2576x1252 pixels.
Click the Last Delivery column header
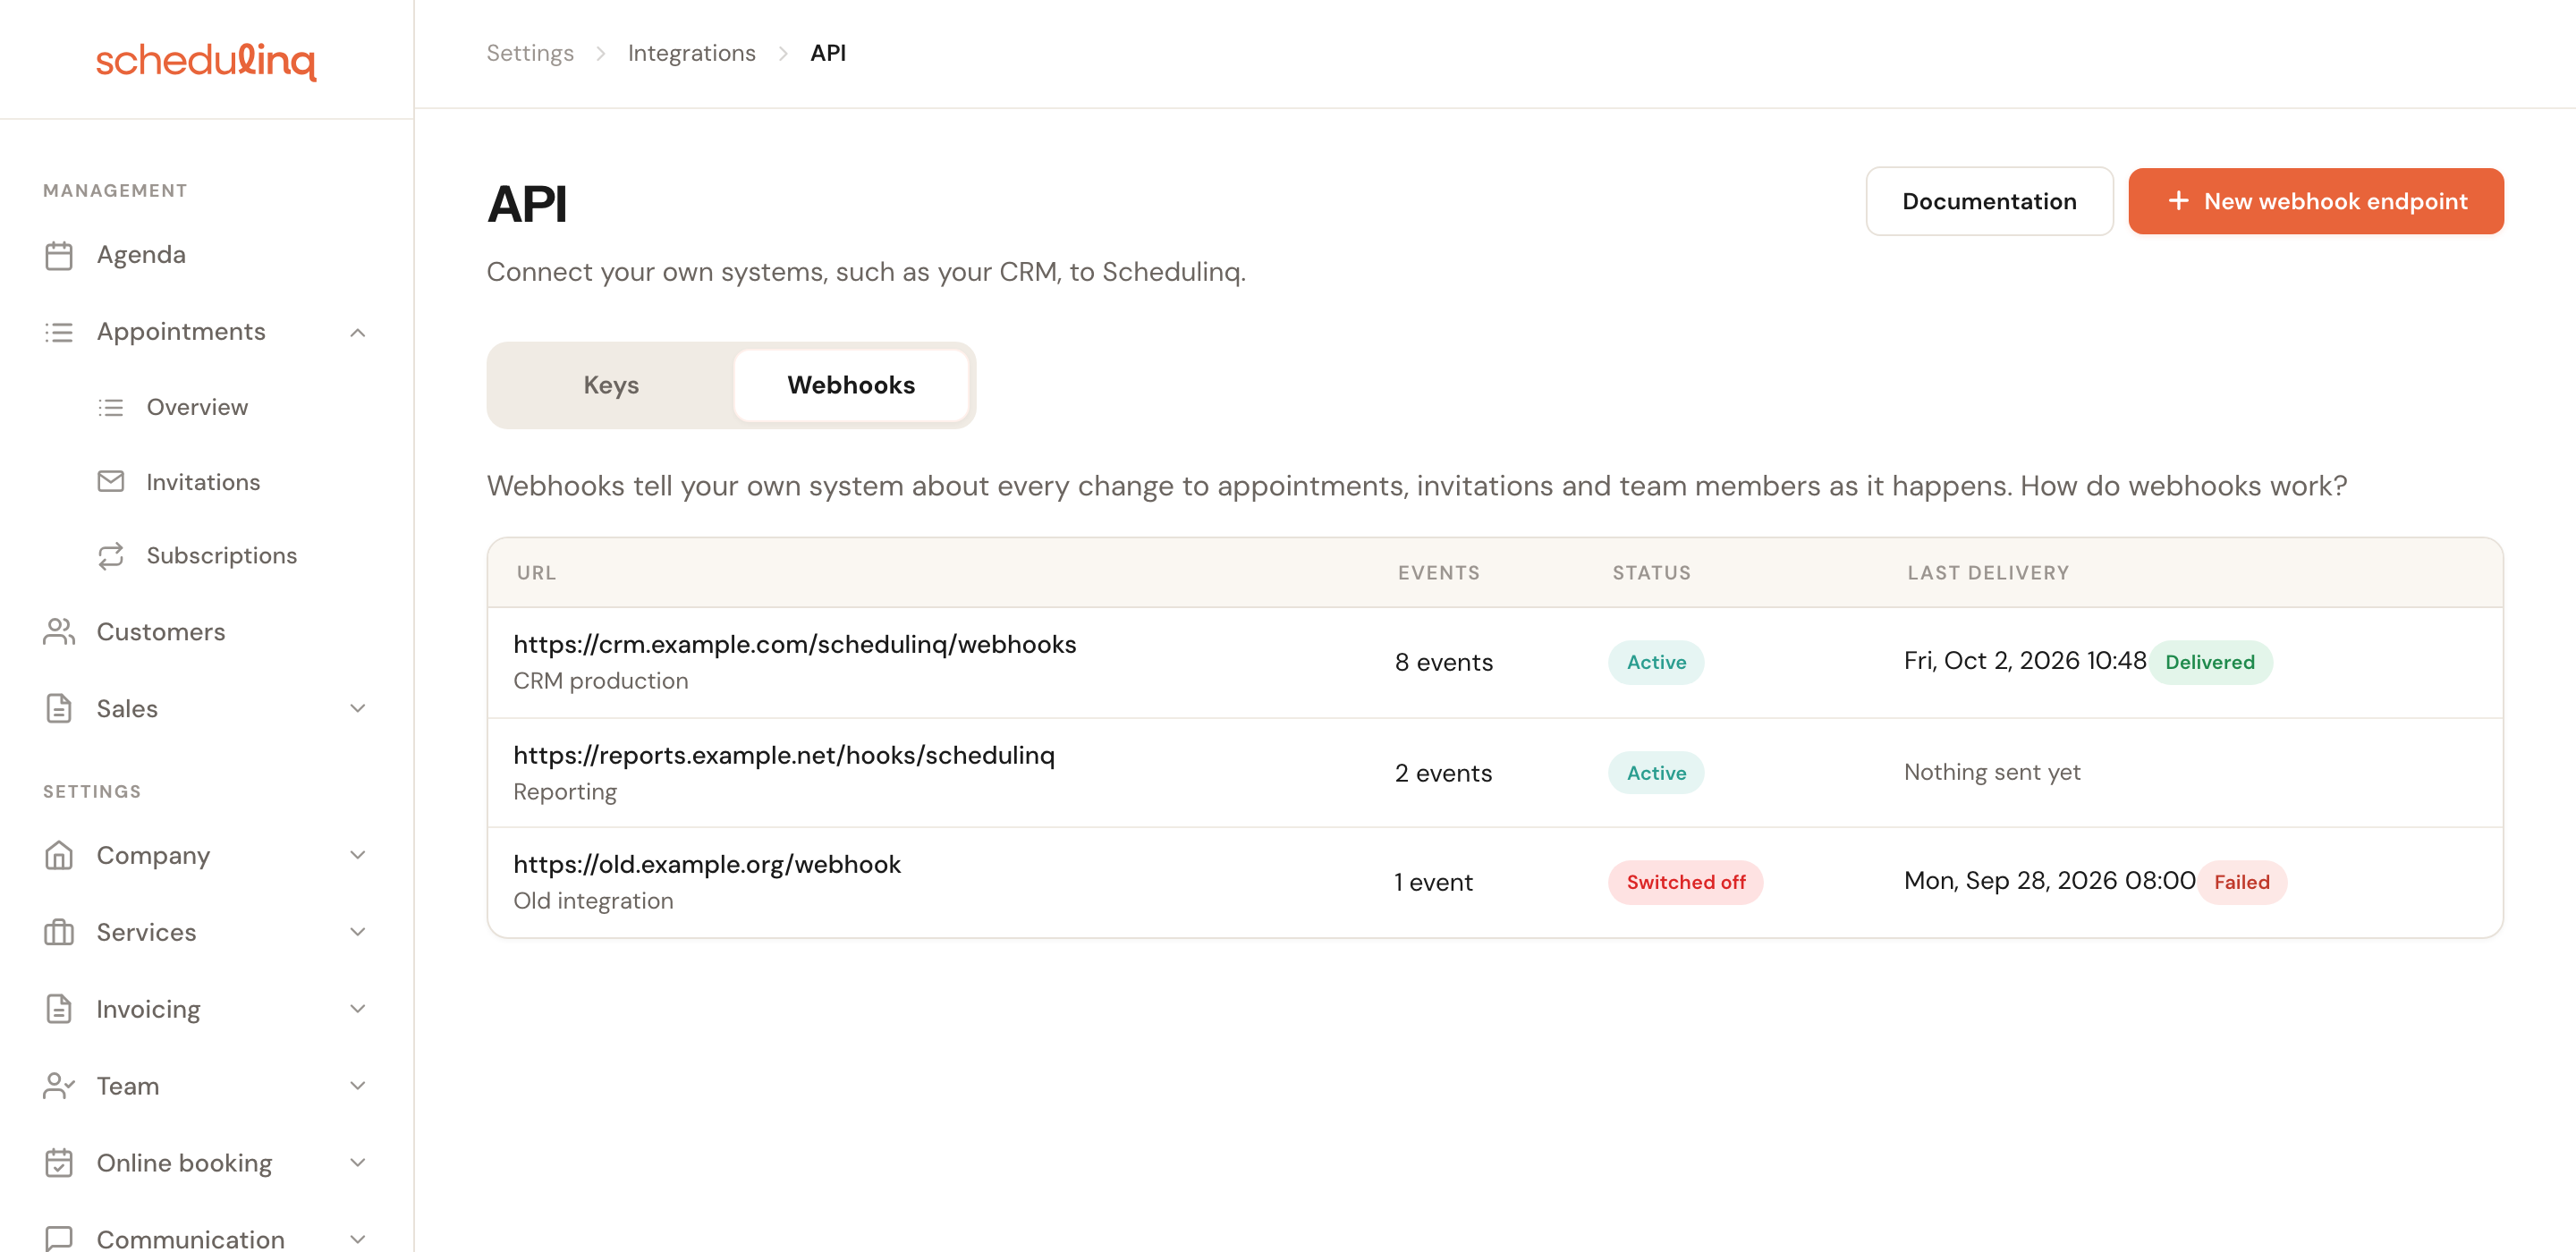[x=1988, y=573]
